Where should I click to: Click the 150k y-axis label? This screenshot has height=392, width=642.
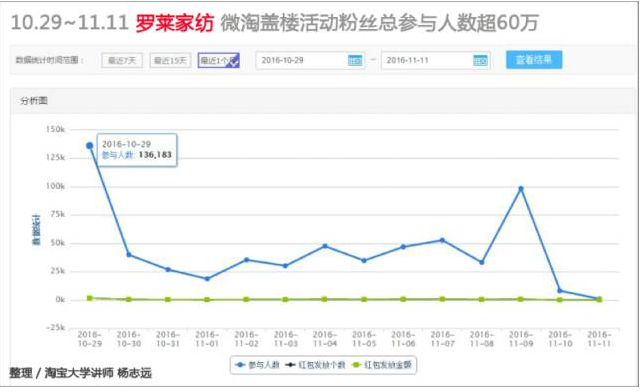point(55,129)
